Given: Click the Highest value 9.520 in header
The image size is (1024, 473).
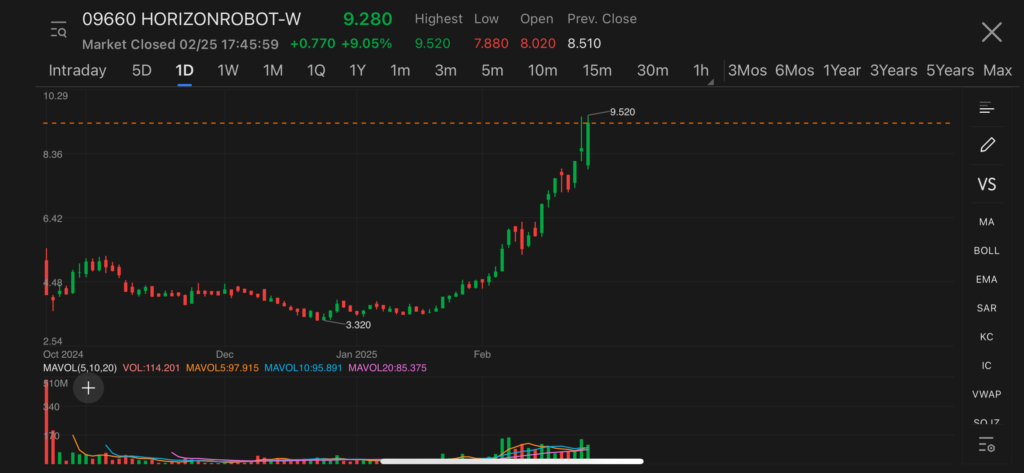Looking at the screenshot, I should (x=432, y=44).
